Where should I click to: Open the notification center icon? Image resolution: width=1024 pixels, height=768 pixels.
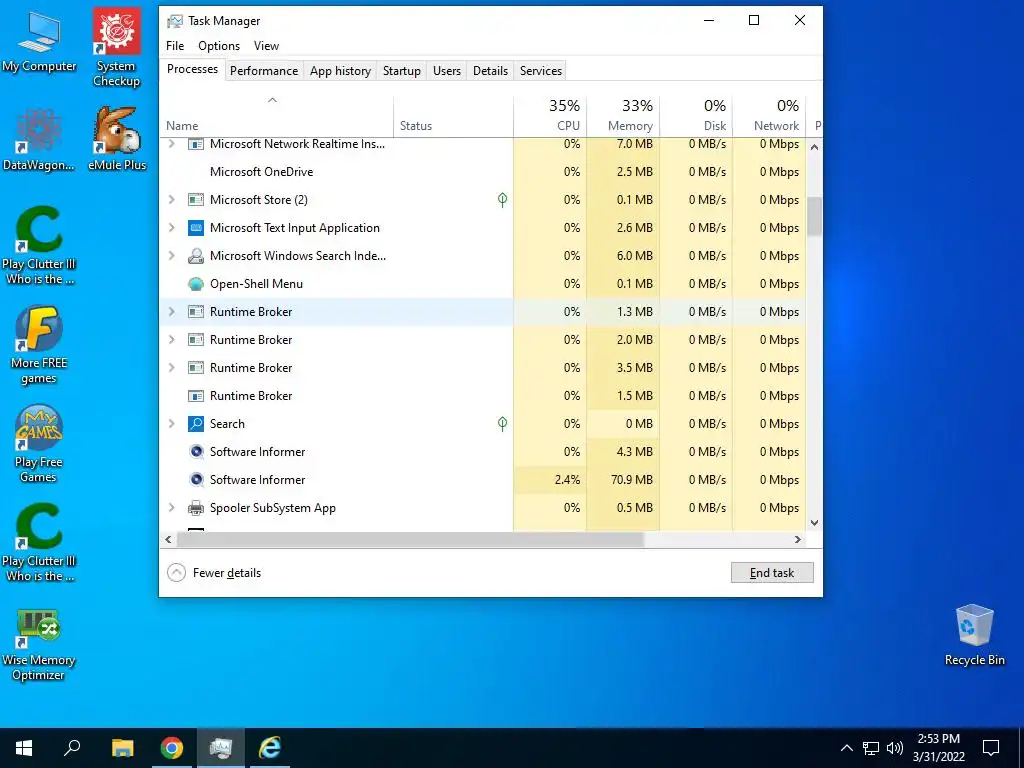991,748
